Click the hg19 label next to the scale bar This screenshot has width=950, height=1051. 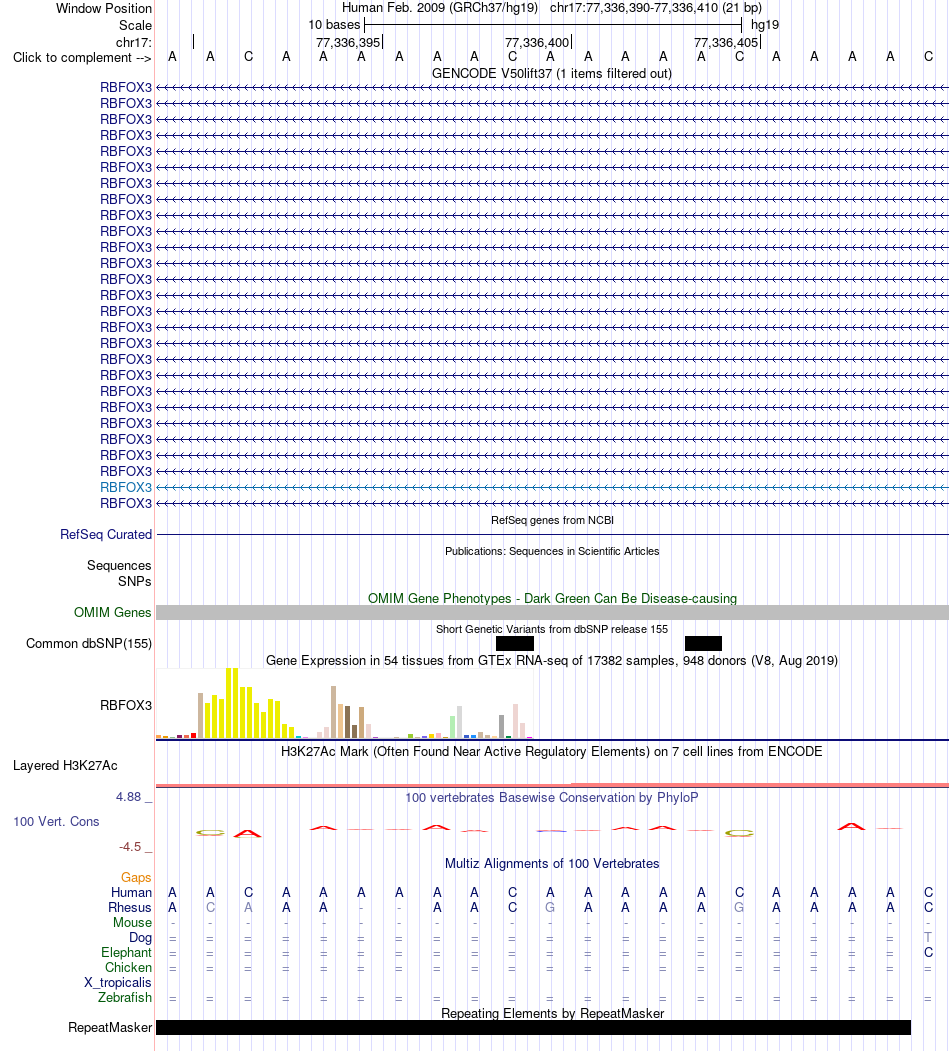click(x=765, y=25)
